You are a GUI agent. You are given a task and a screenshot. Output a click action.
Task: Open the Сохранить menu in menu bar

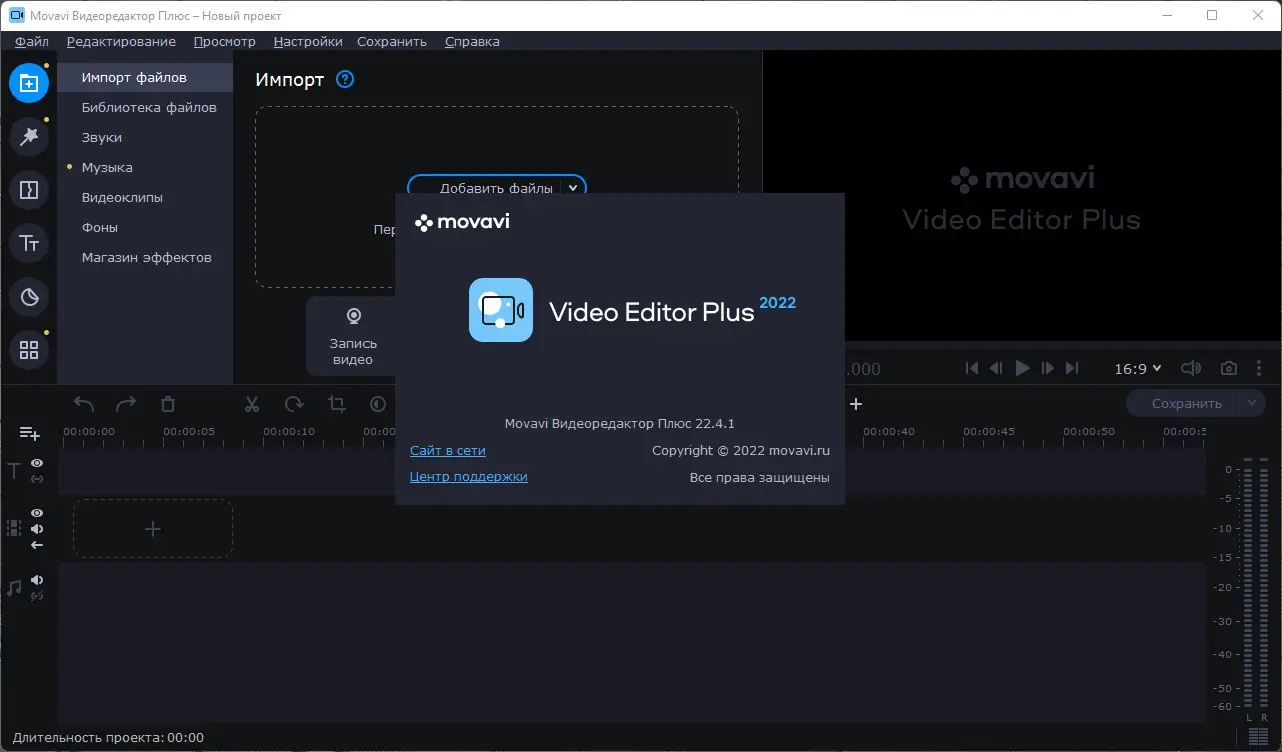(x=392, y=41)
